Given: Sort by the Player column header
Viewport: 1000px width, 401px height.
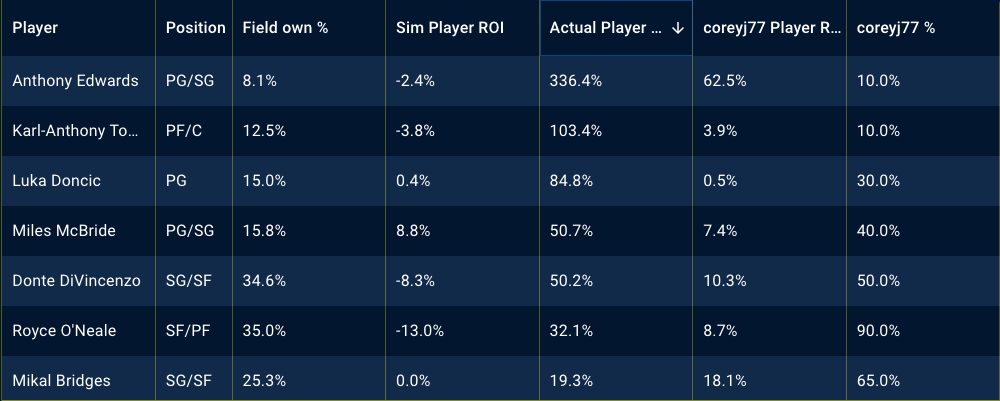Looking at the screenshot, I should tap(35, 28).
